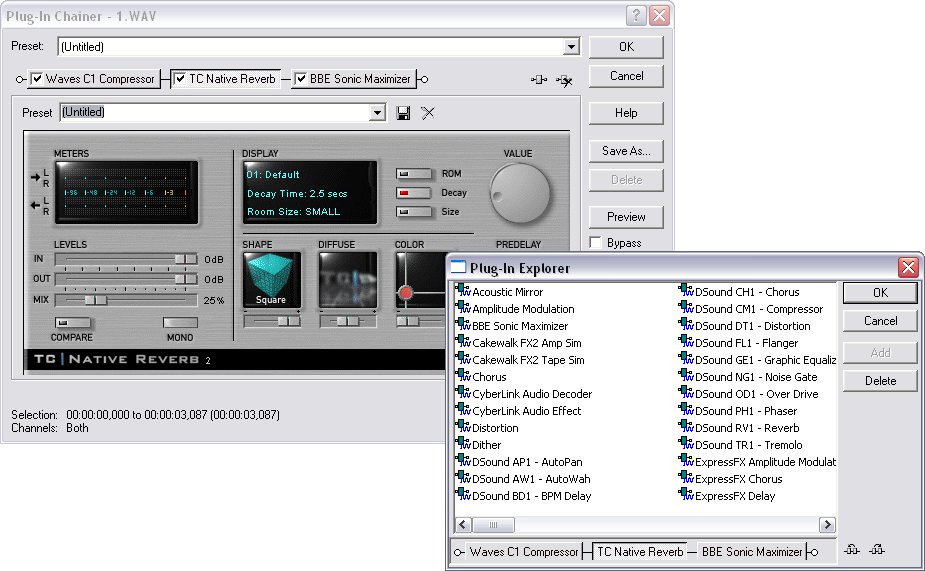This screenshot has height=571, width=925.
Task: Uncheck the TC Native Reverb checkbox
Action: point(180,78)
